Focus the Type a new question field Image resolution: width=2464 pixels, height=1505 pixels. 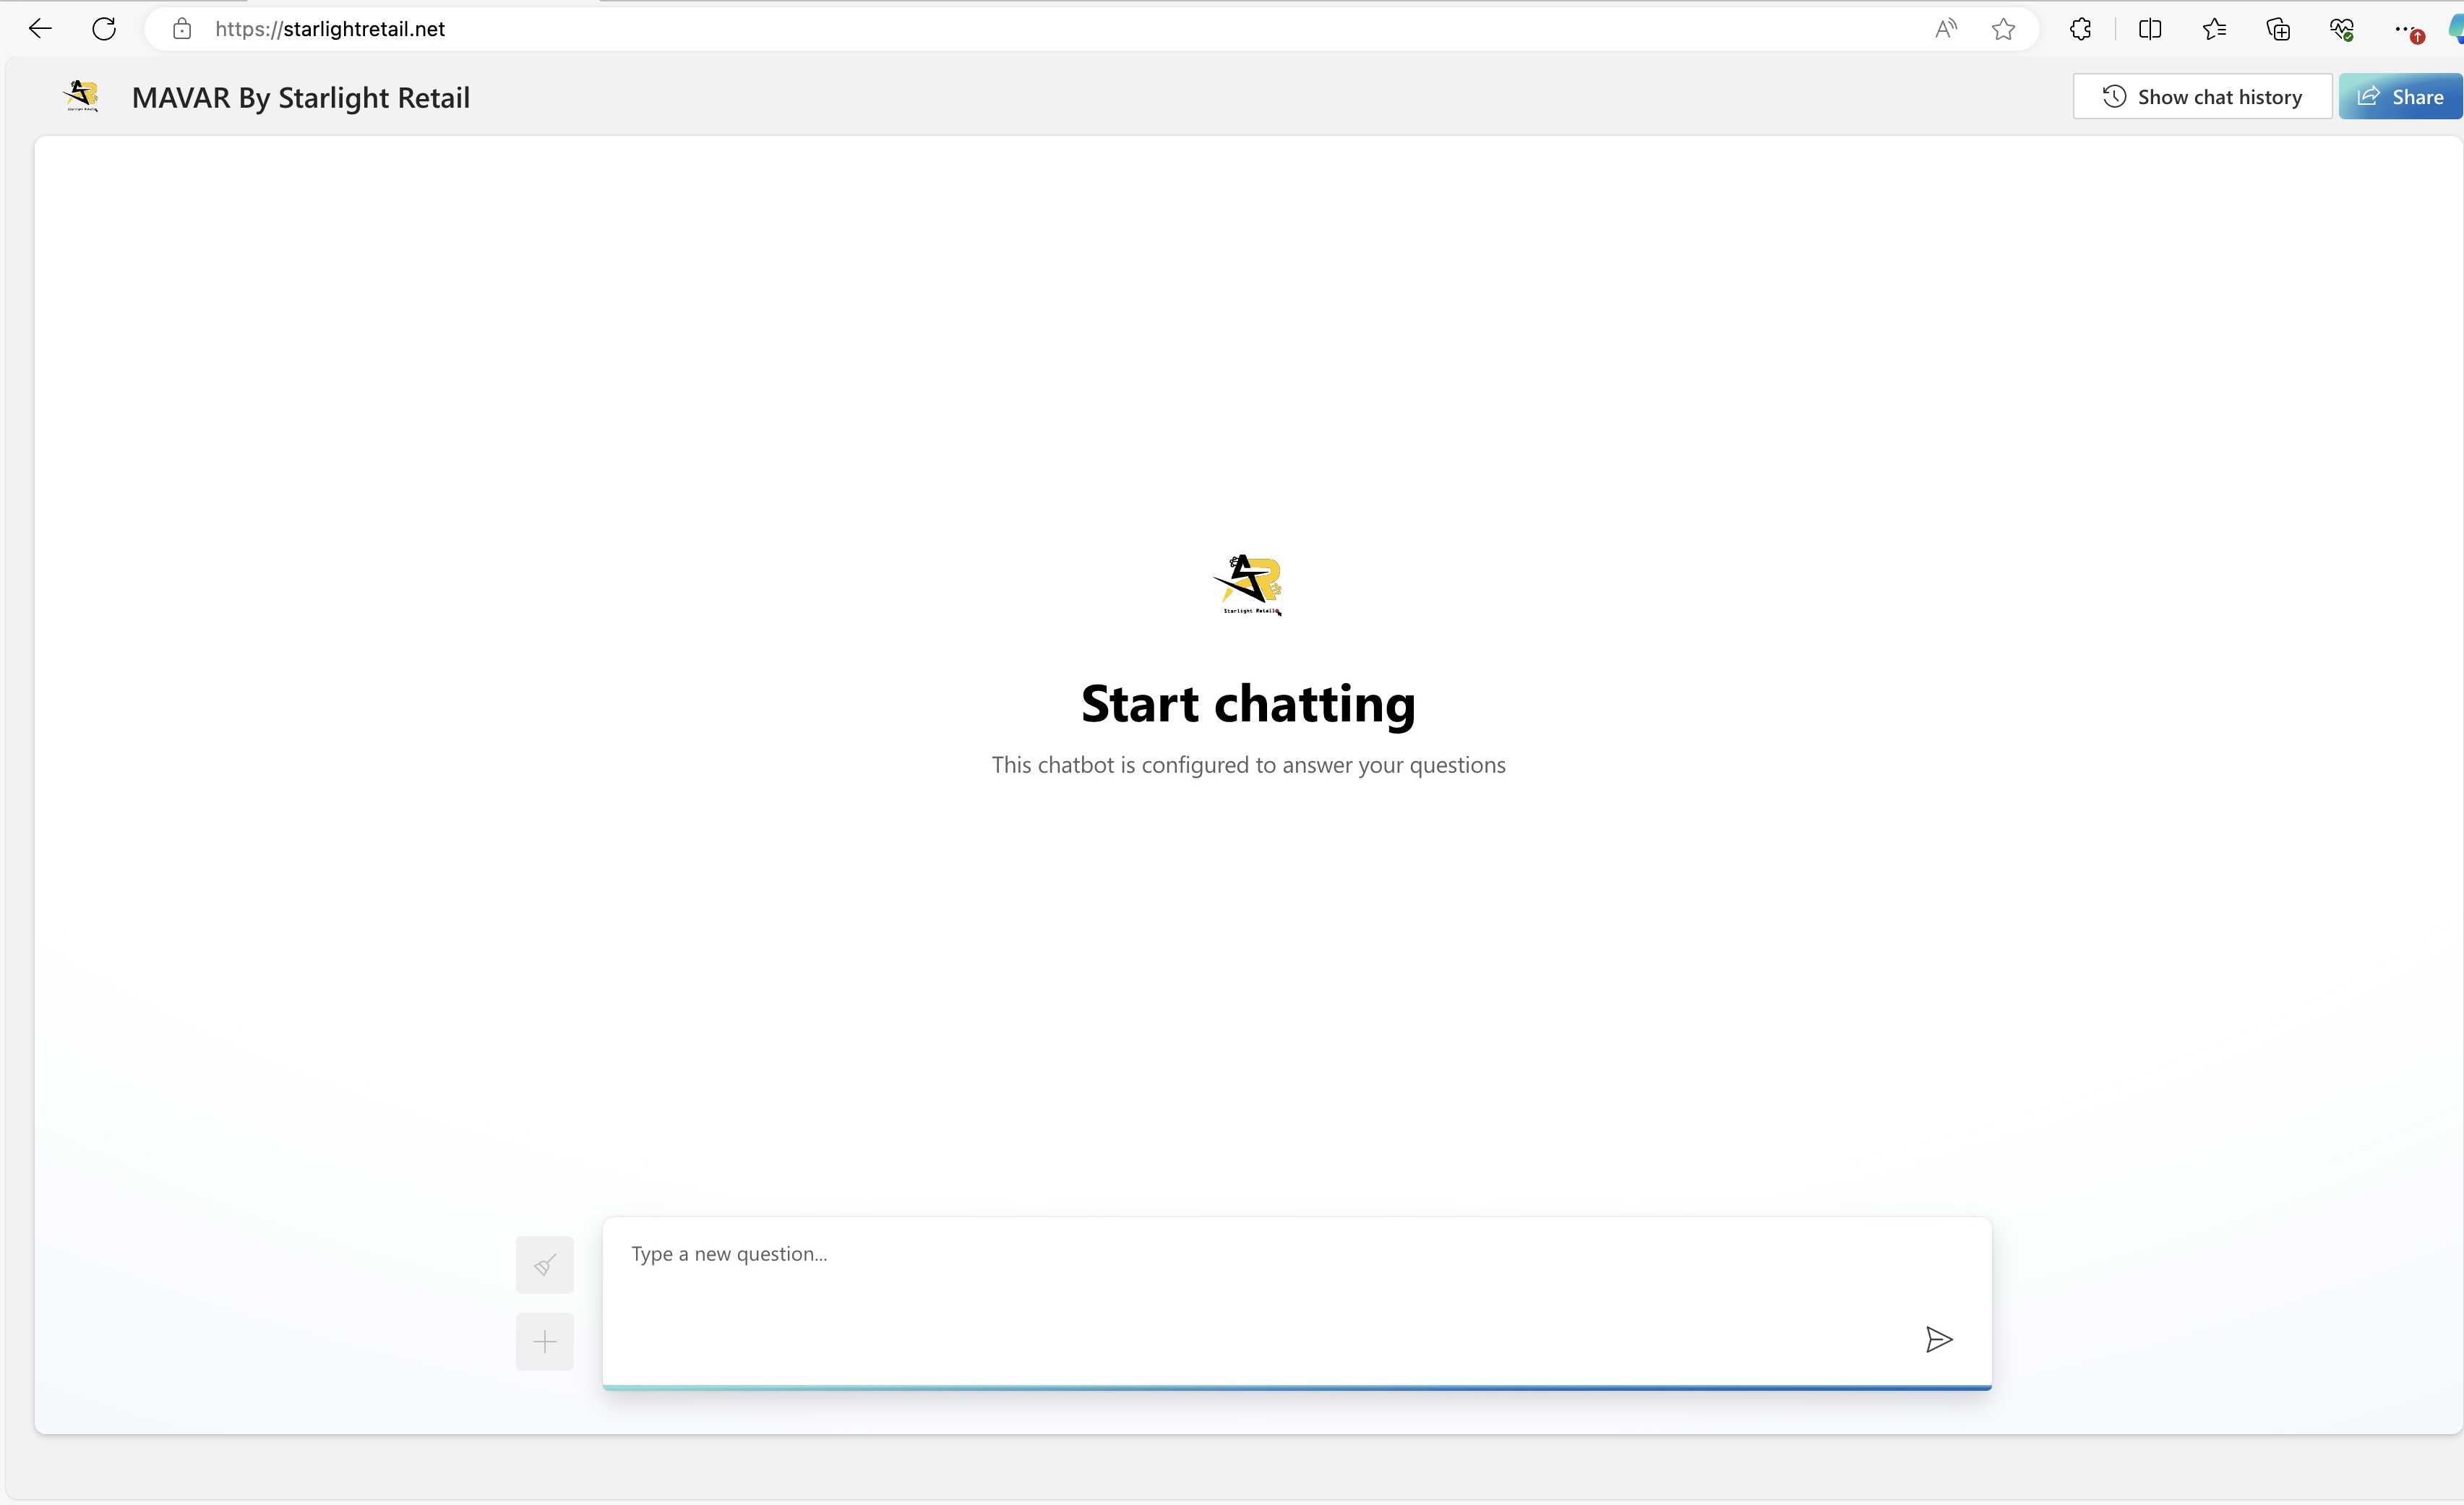[x=1297, y=1303]
